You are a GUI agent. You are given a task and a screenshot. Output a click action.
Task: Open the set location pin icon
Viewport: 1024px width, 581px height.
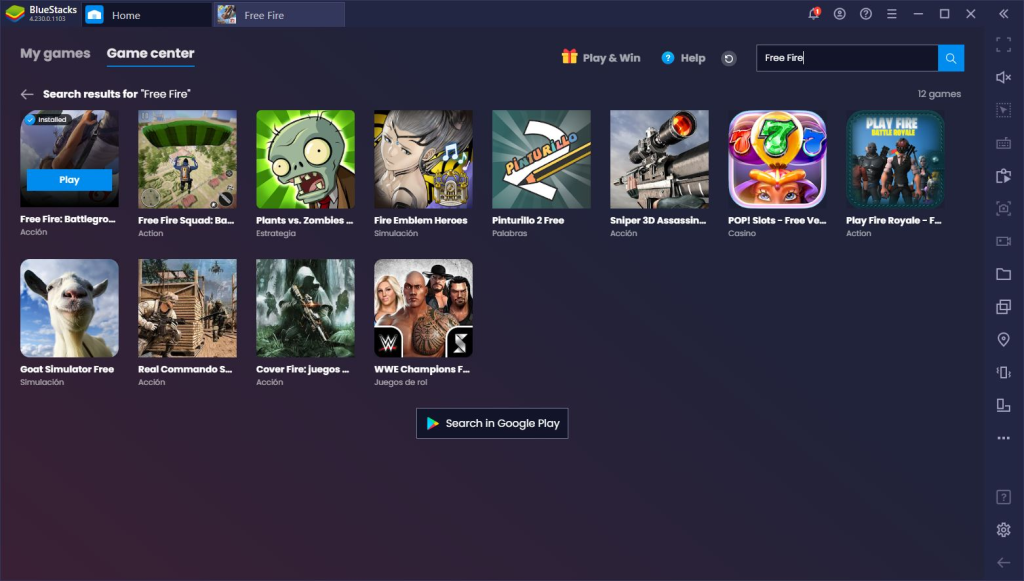click(1003, 340)
